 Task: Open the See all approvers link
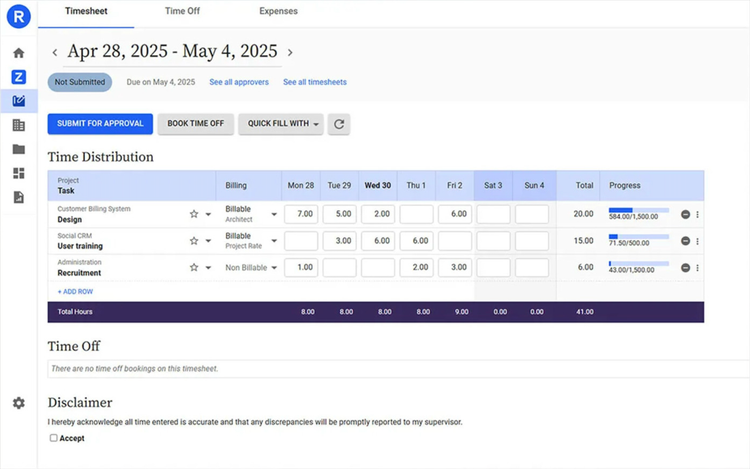tap(239, 82)
